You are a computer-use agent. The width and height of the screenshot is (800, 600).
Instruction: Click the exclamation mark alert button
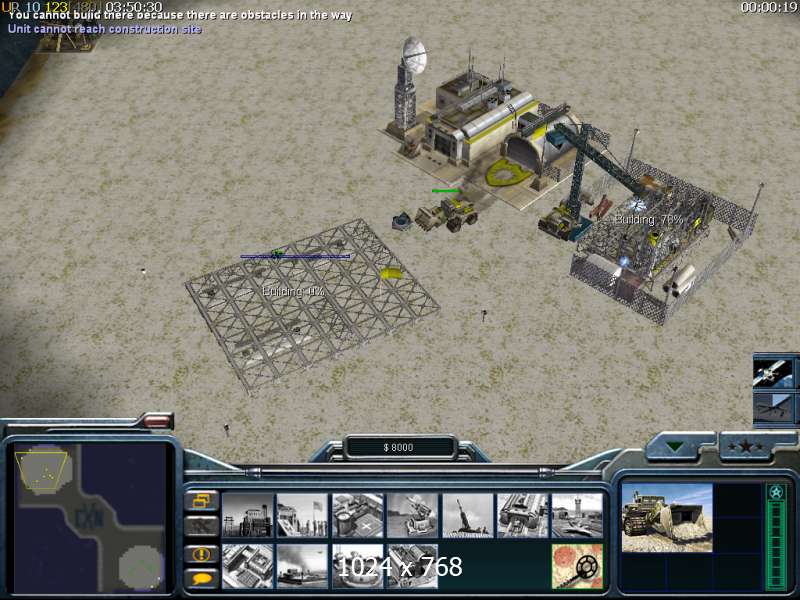pyautogui.click(x=201, y=554)
